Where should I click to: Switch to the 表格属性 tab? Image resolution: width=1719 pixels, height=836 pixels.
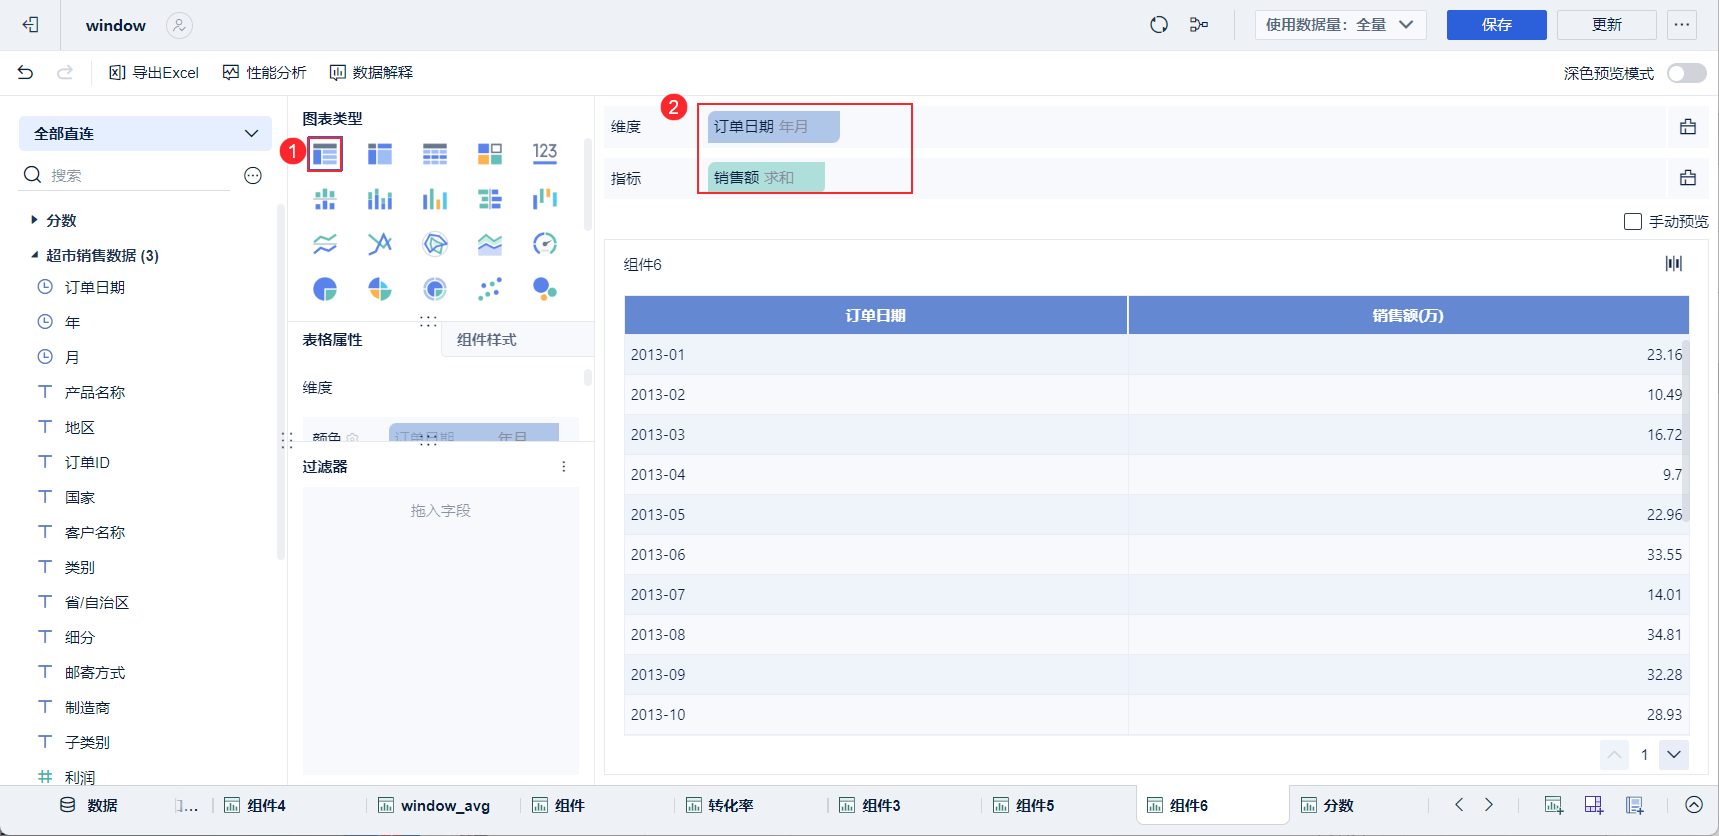pyautogui.click(x=333, y=340)
